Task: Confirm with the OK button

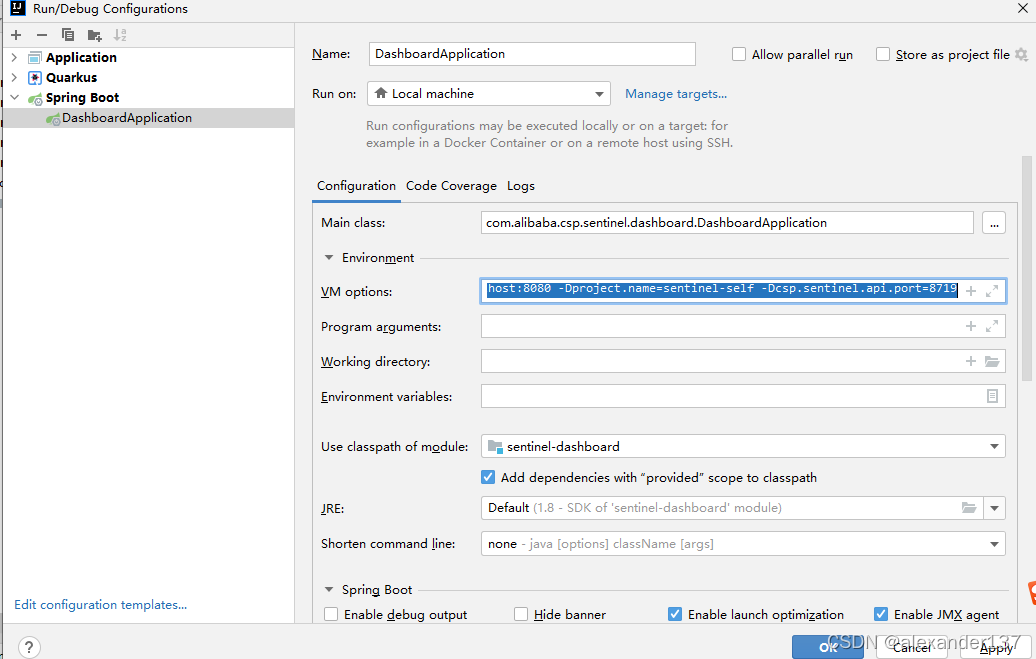Action: 827,647
